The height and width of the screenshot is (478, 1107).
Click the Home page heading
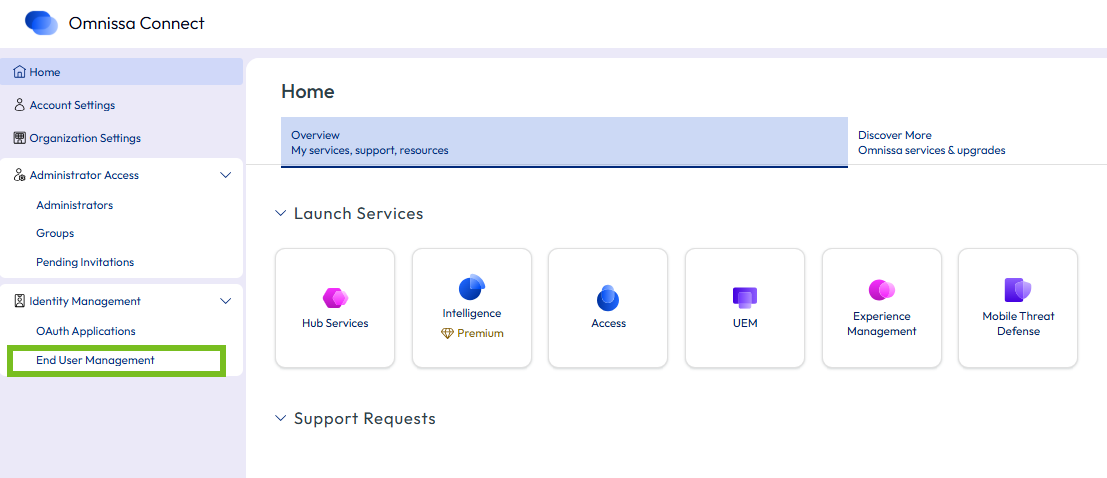pos(308,91)
